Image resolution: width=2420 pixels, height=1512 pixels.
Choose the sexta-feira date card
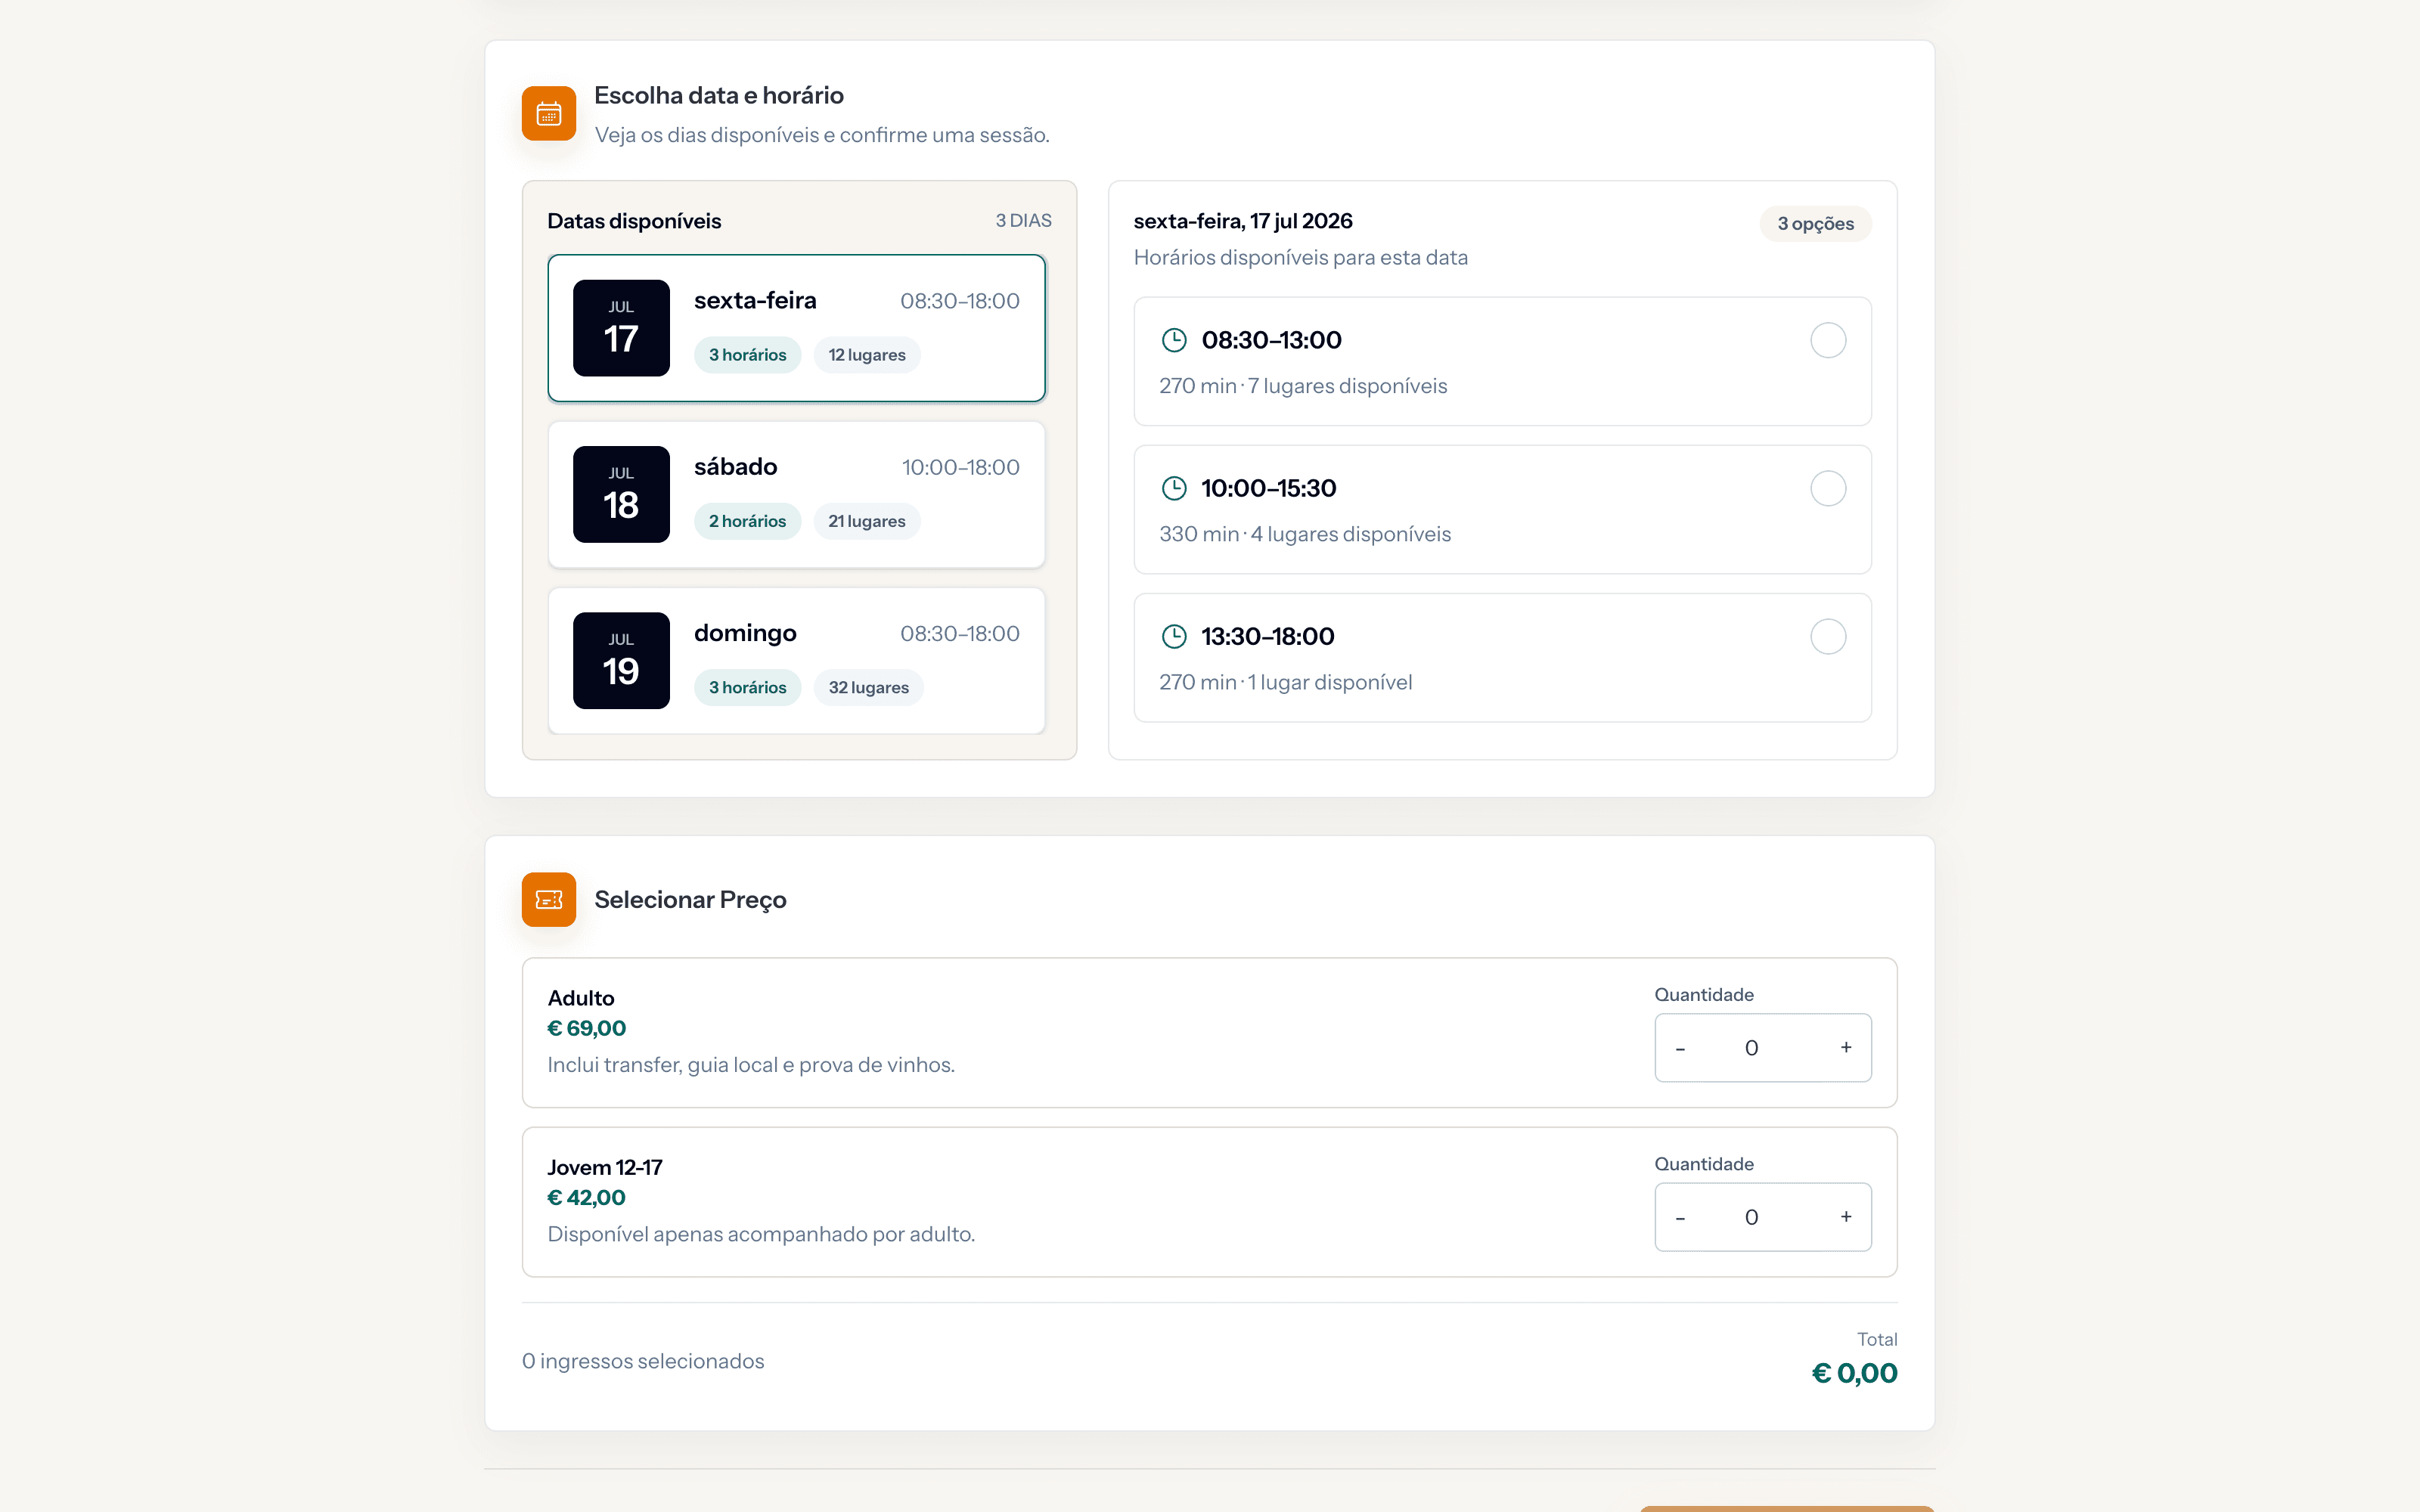pyautogui.click(x=797, y=328)
